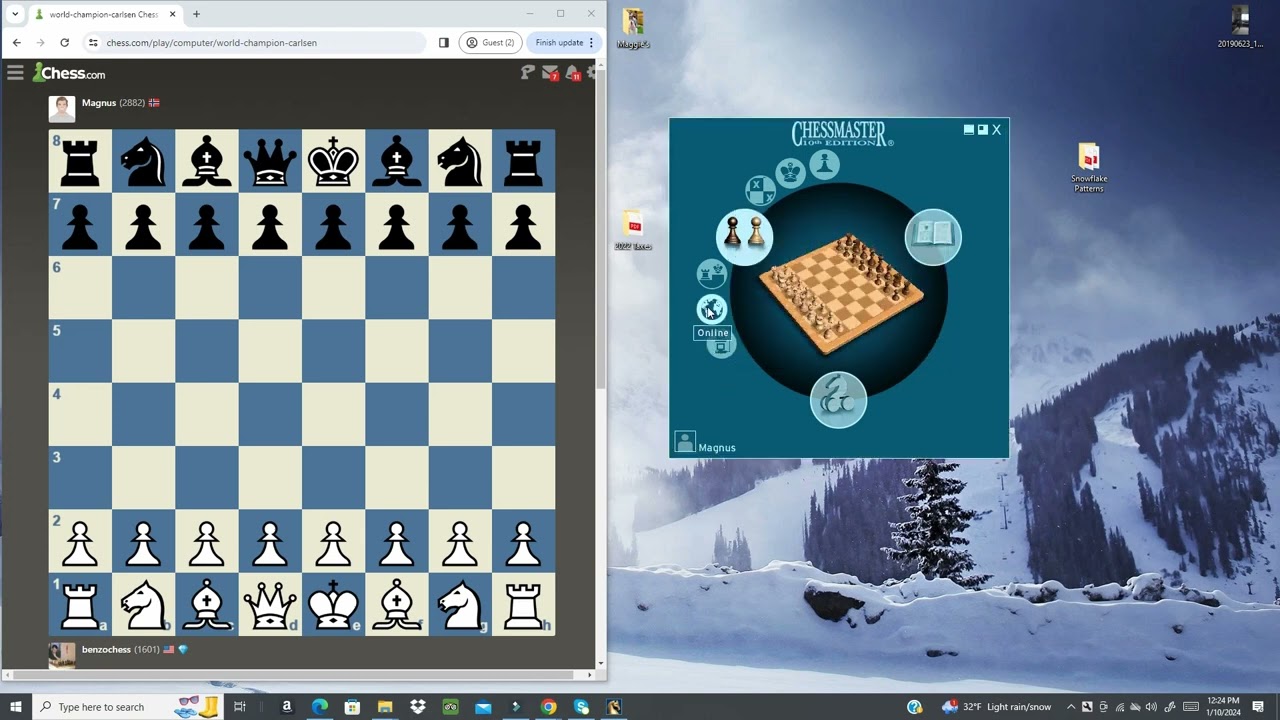Open Microsoft Store from the taskbar
This screenshot has height=720, width=1280.
pos(352,707)
